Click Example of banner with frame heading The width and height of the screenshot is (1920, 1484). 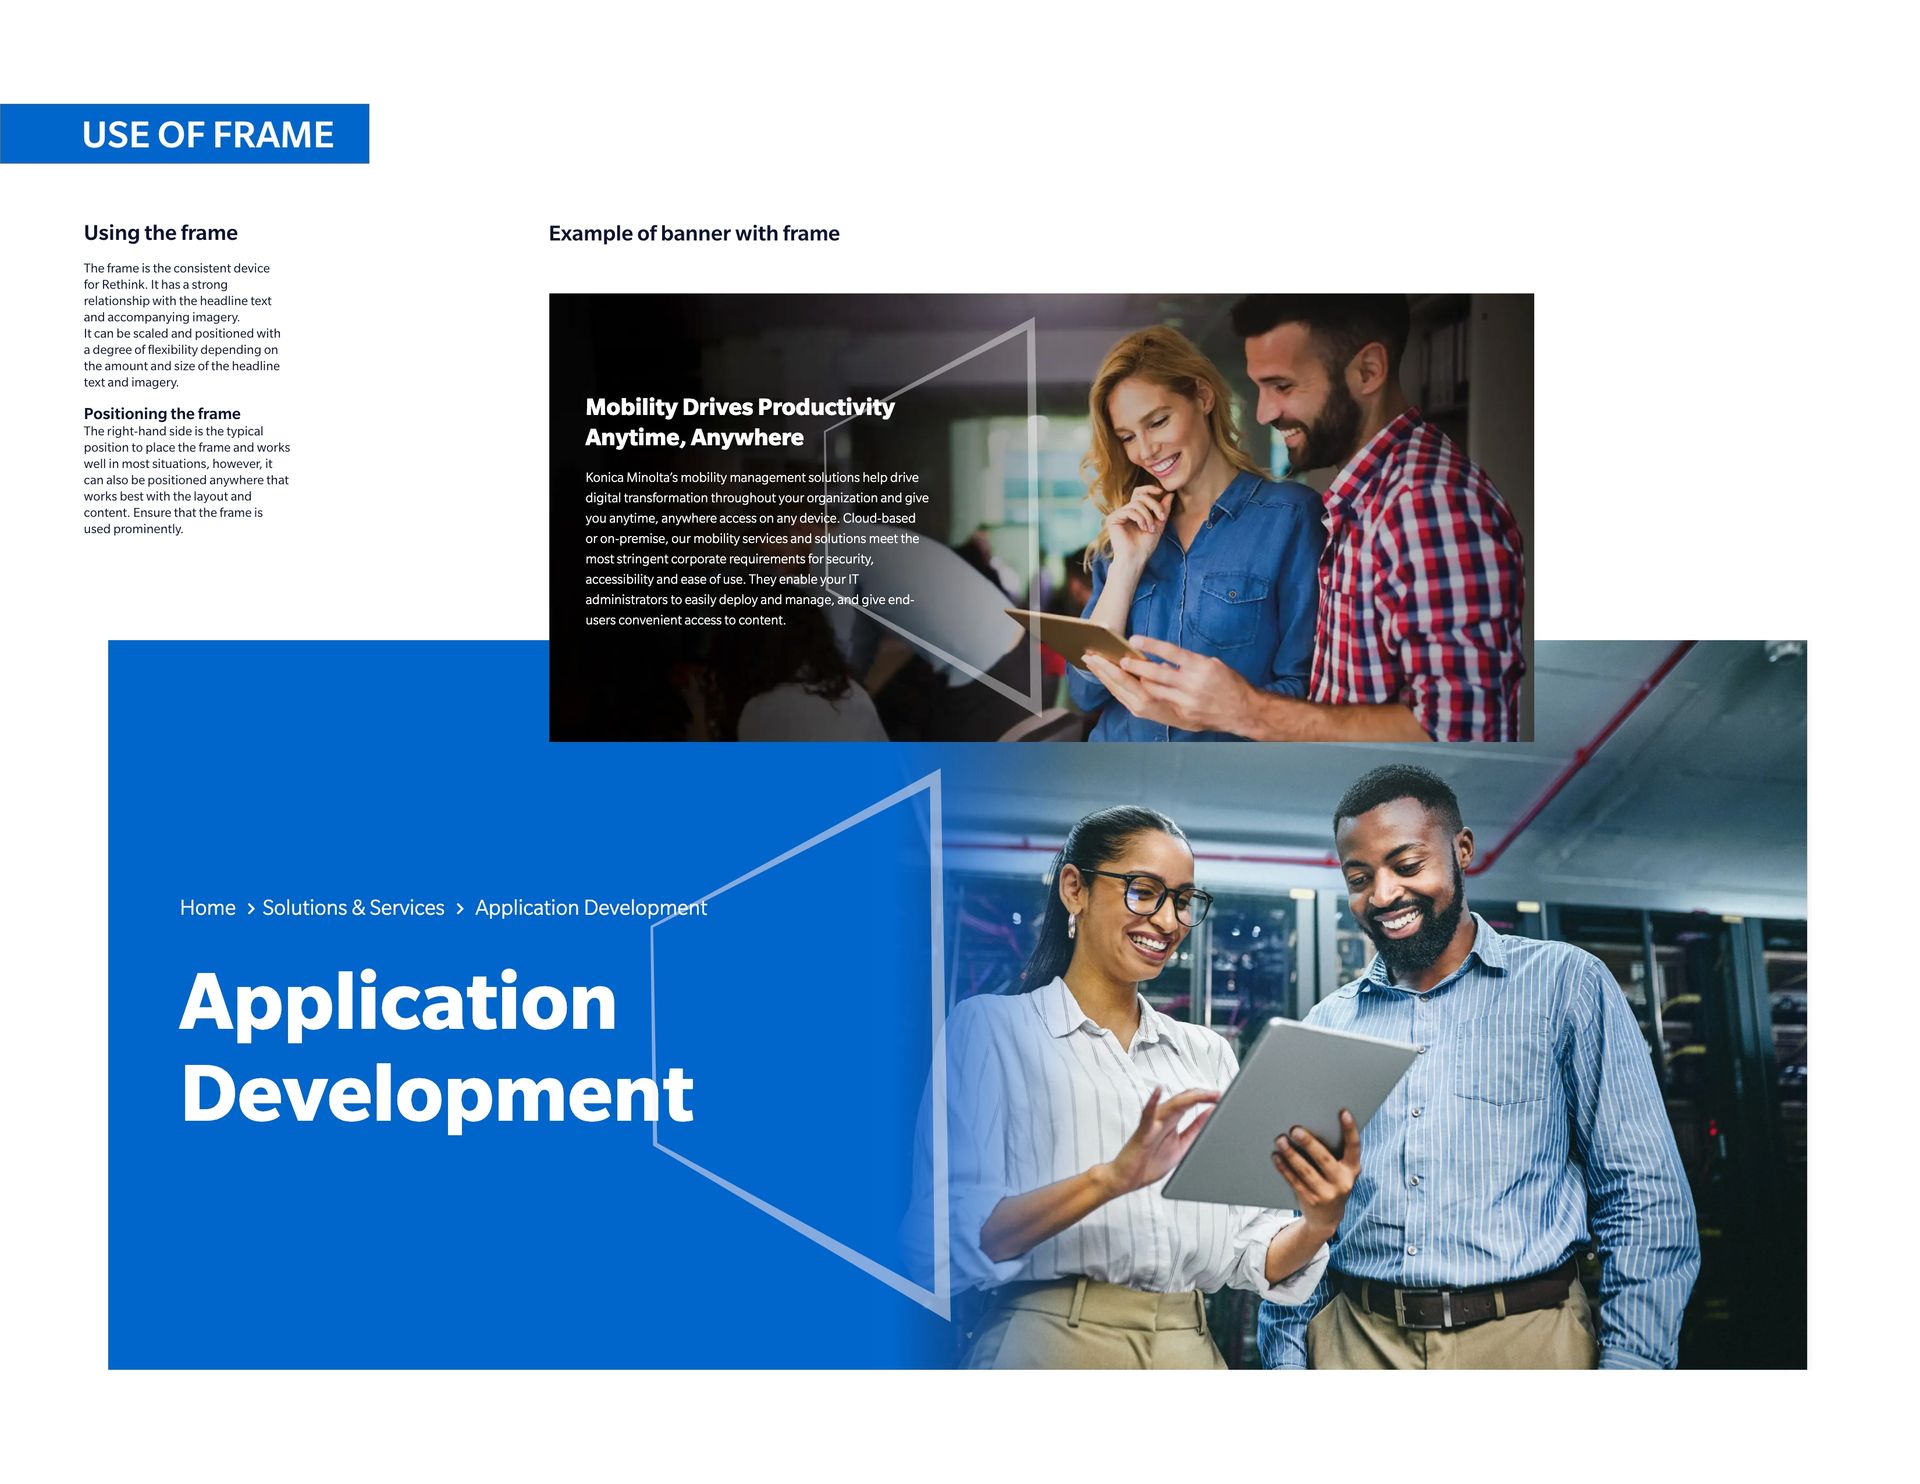tap(694, 234)
